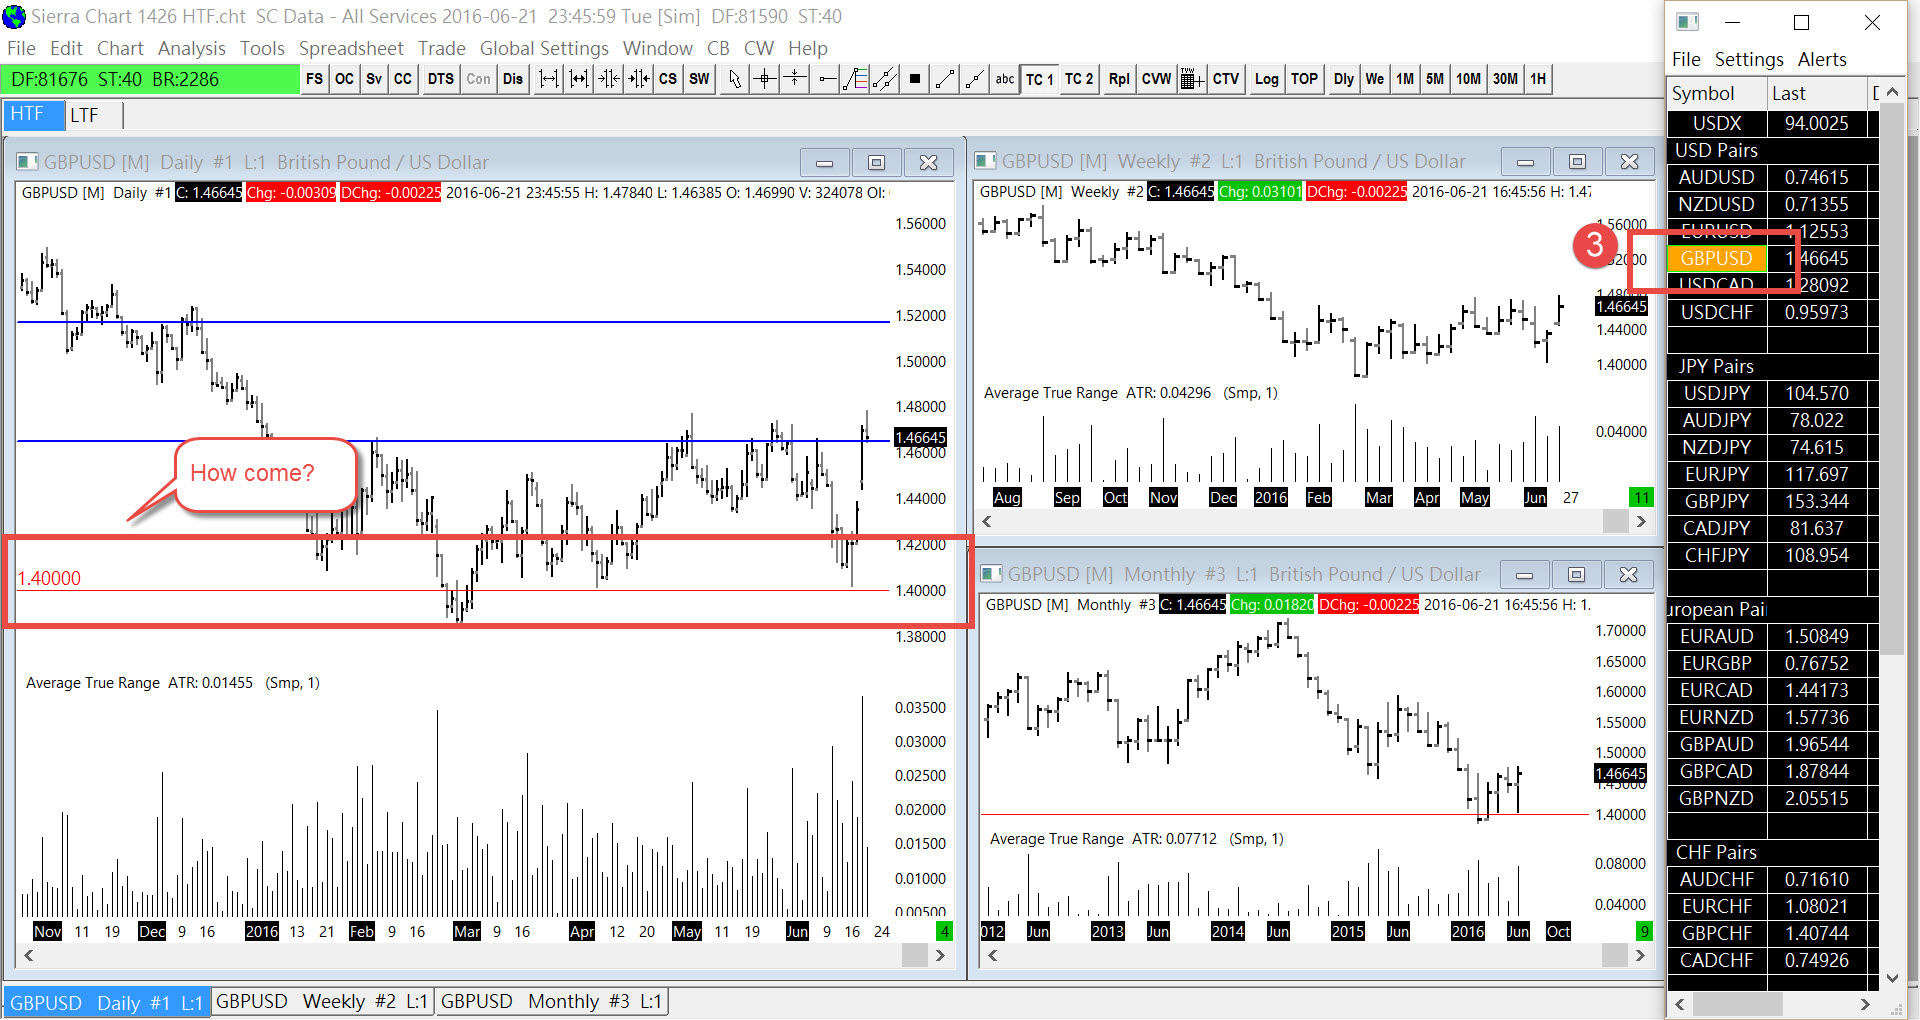Pick the horizontal line drawing tool
Image resolution: width=1920 pixels, height=1020 pixels.
[825, 79]
